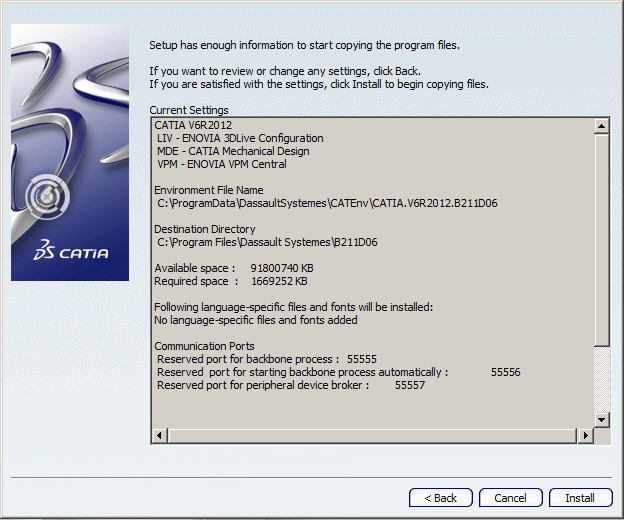Click the Install button
Viewport: 624px width, 520px height.
pos(580,498)
